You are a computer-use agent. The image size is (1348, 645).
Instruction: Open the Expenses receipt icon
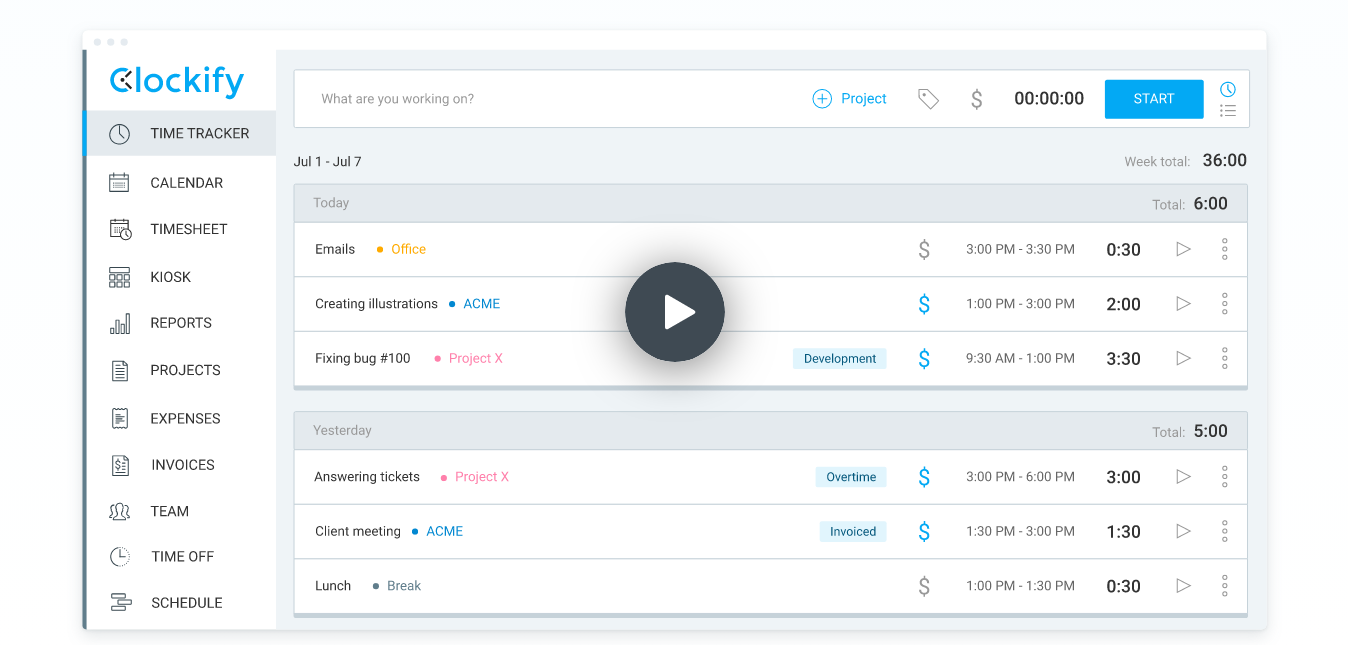(x=120, y=418)
